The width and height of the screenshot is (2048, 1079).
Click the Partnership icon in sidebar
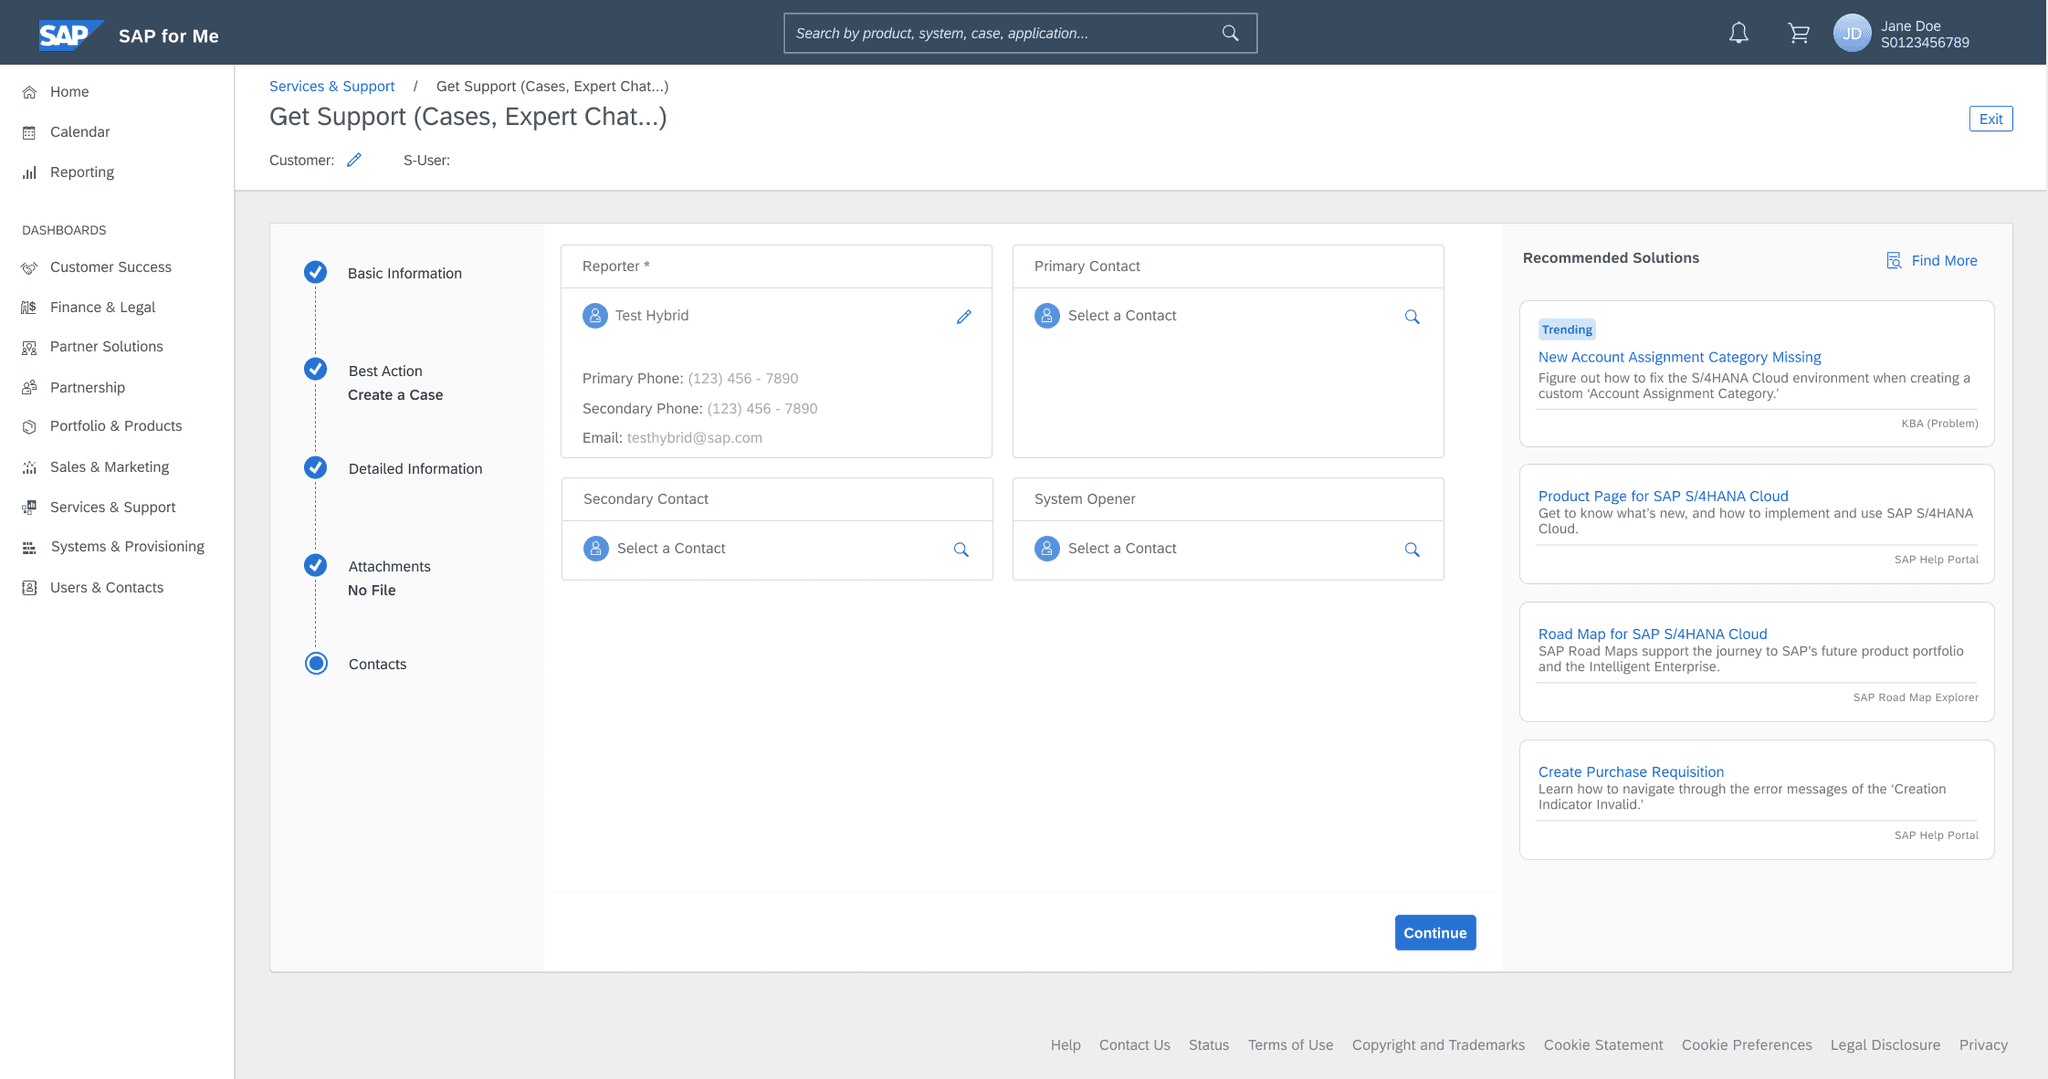click(29, 387)
